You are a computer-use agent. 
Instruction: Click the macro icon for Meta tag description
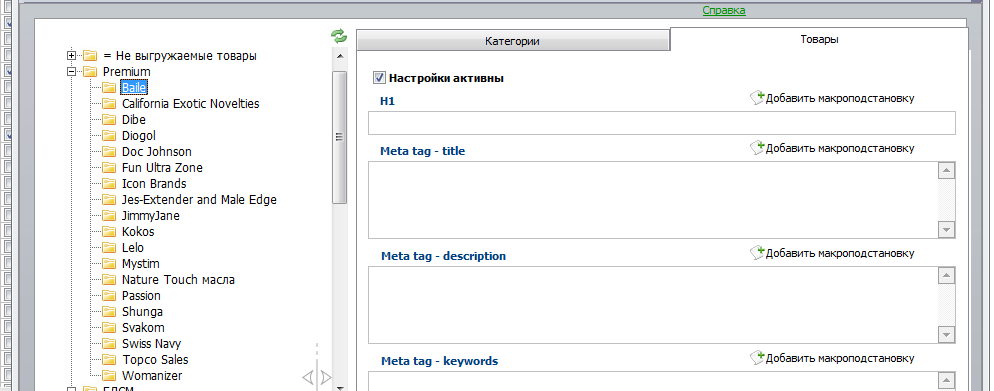tap(758, 253)
